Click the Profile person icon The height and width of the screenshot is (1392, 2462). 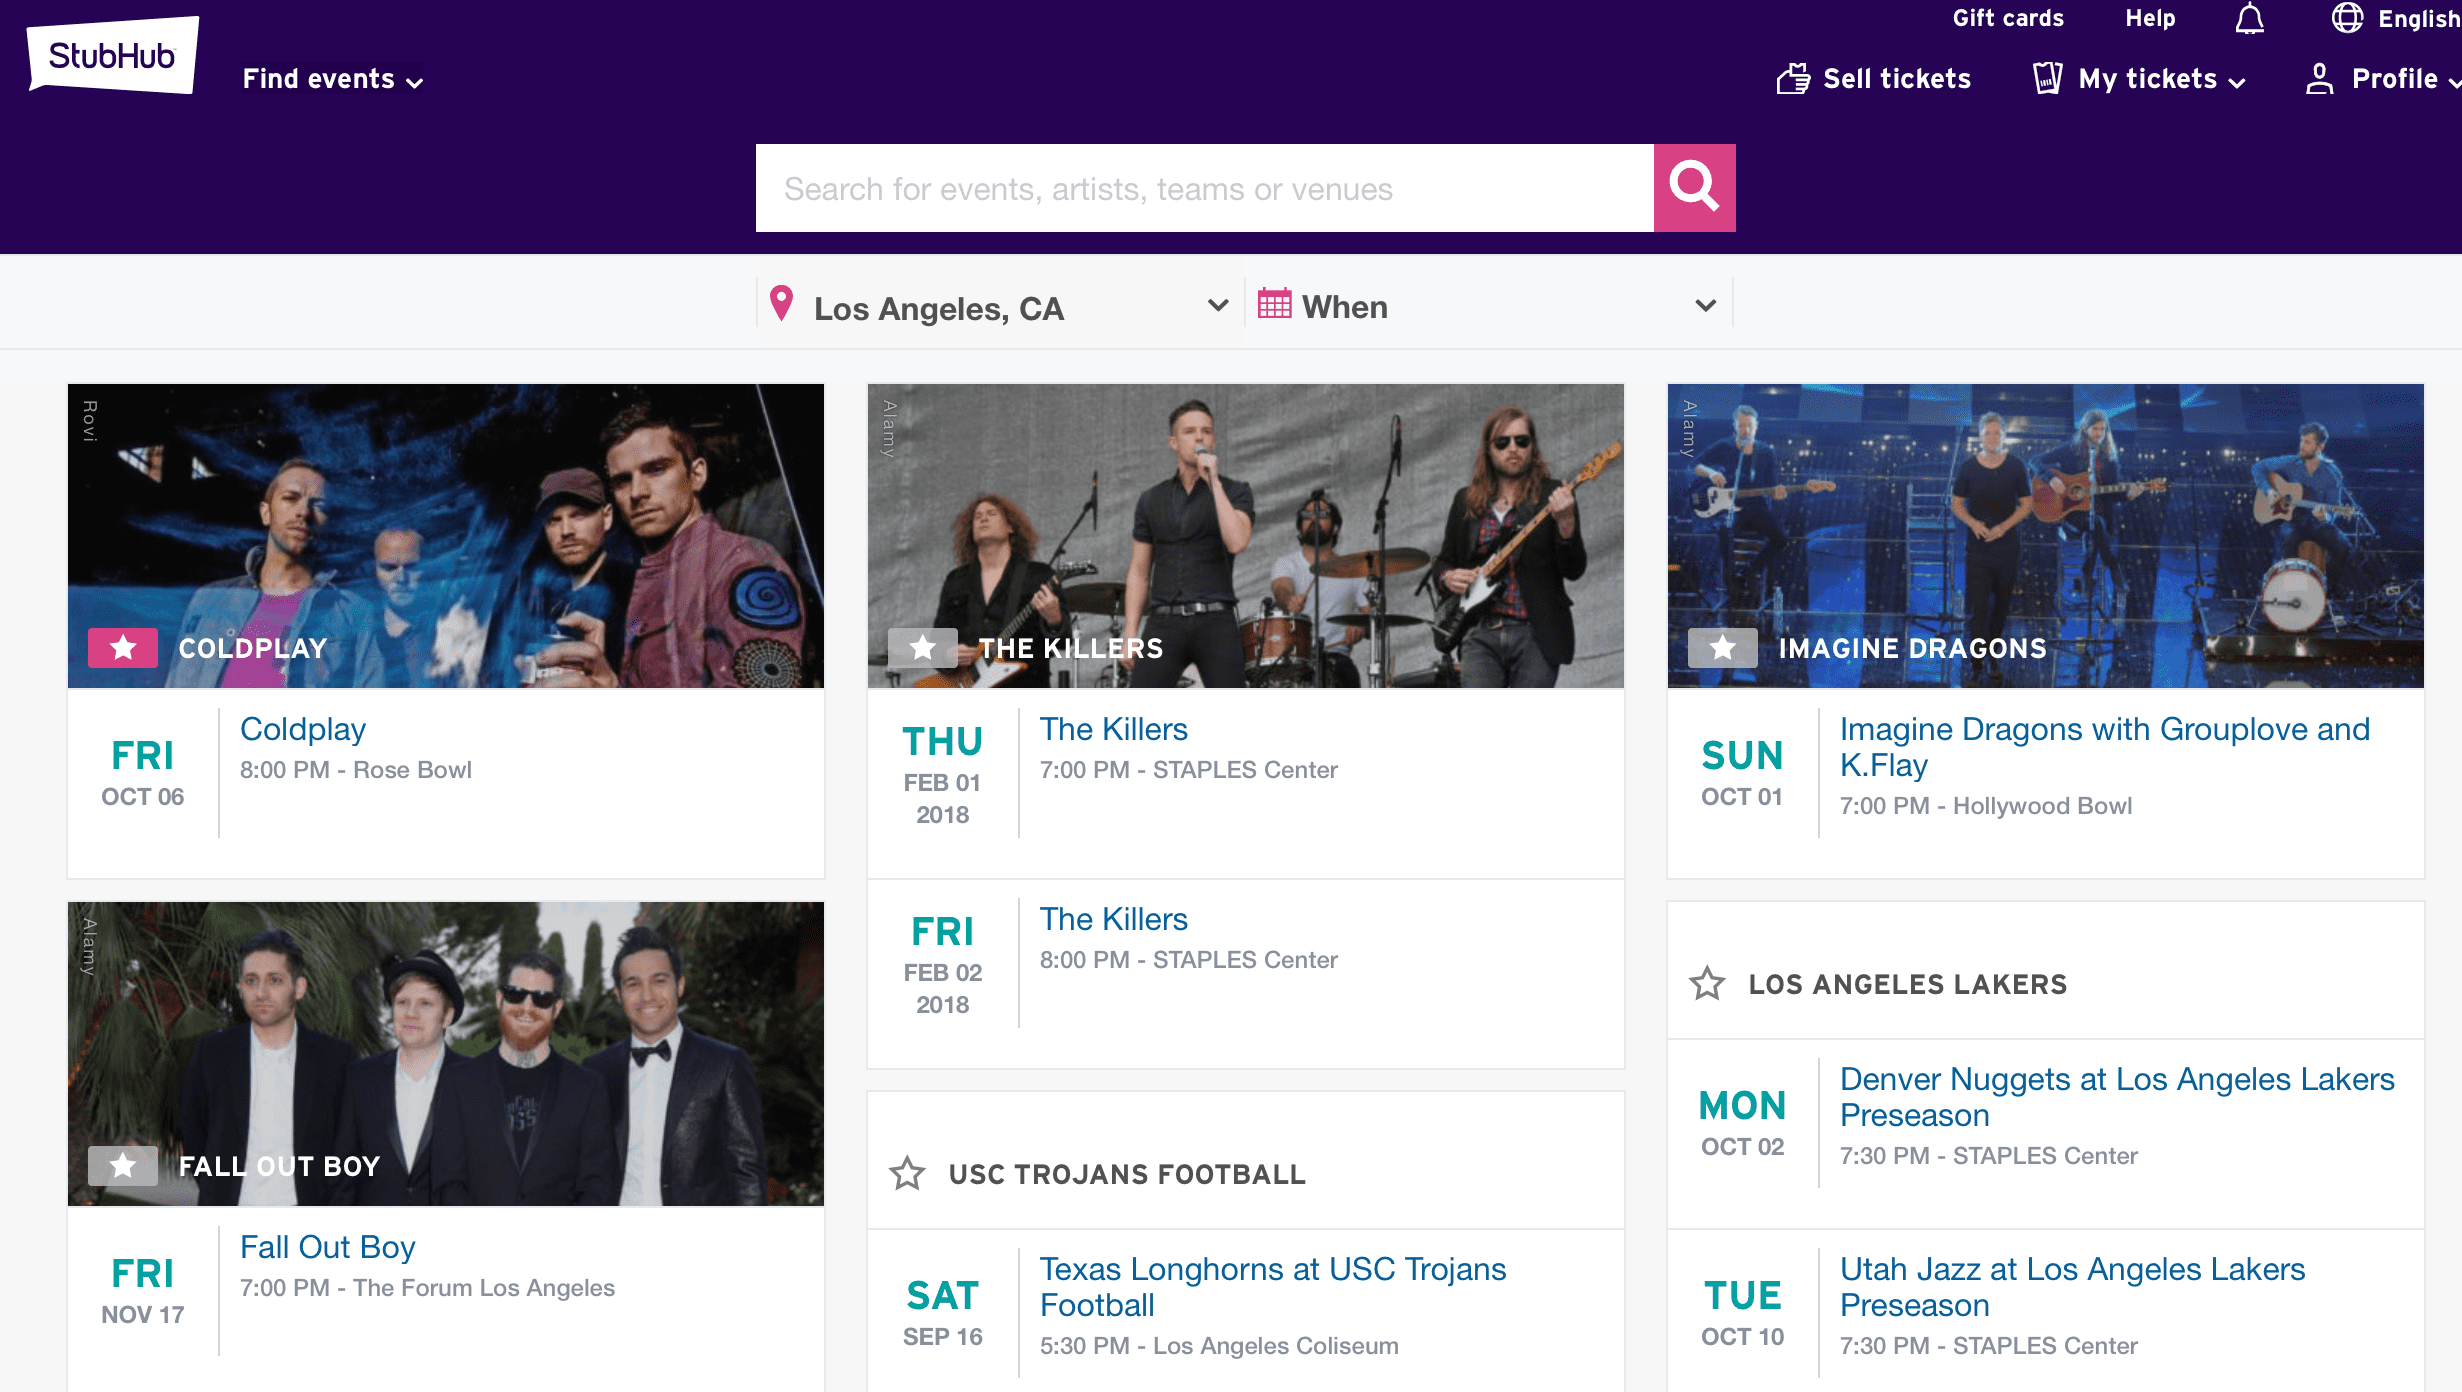click(2319, 79)
